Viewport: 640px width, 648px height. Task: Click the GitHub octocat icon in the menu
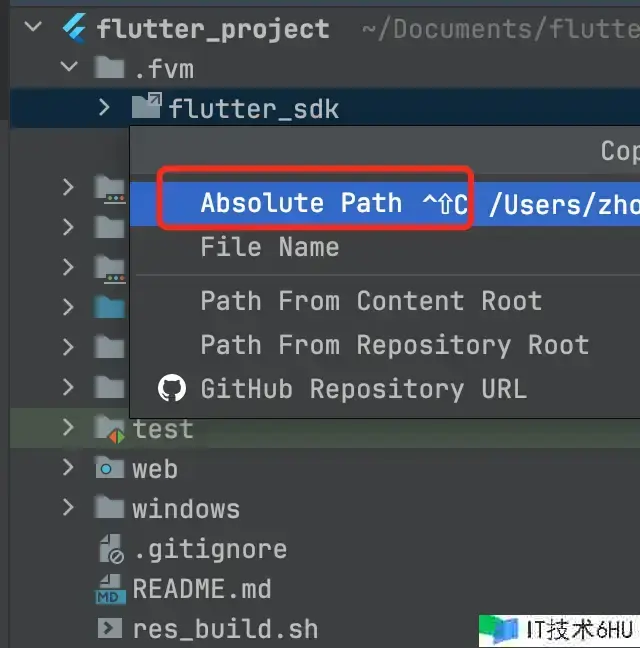click(172, 388)
